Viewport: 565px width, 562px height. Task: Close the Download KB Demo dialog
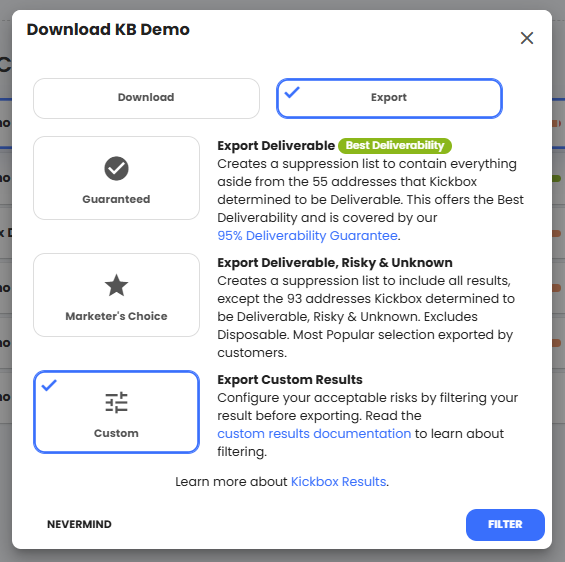click(527, 38)
